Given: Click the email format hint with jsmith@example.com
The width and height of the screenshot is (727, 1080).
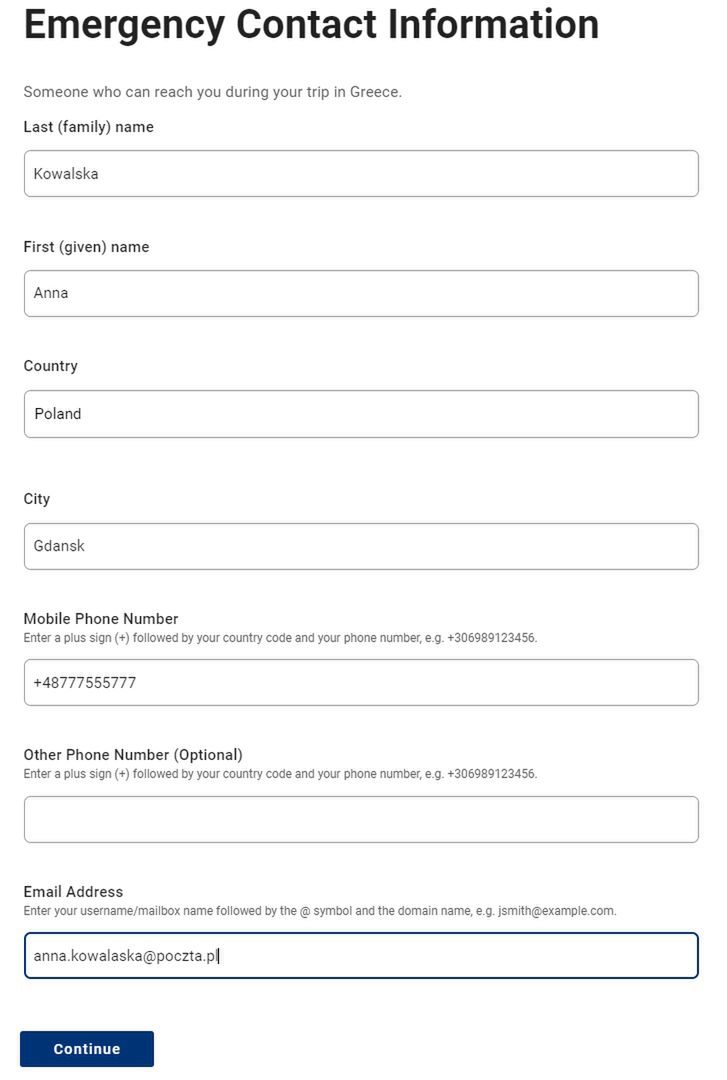Looking at the screenshot, I should [320, 911].
